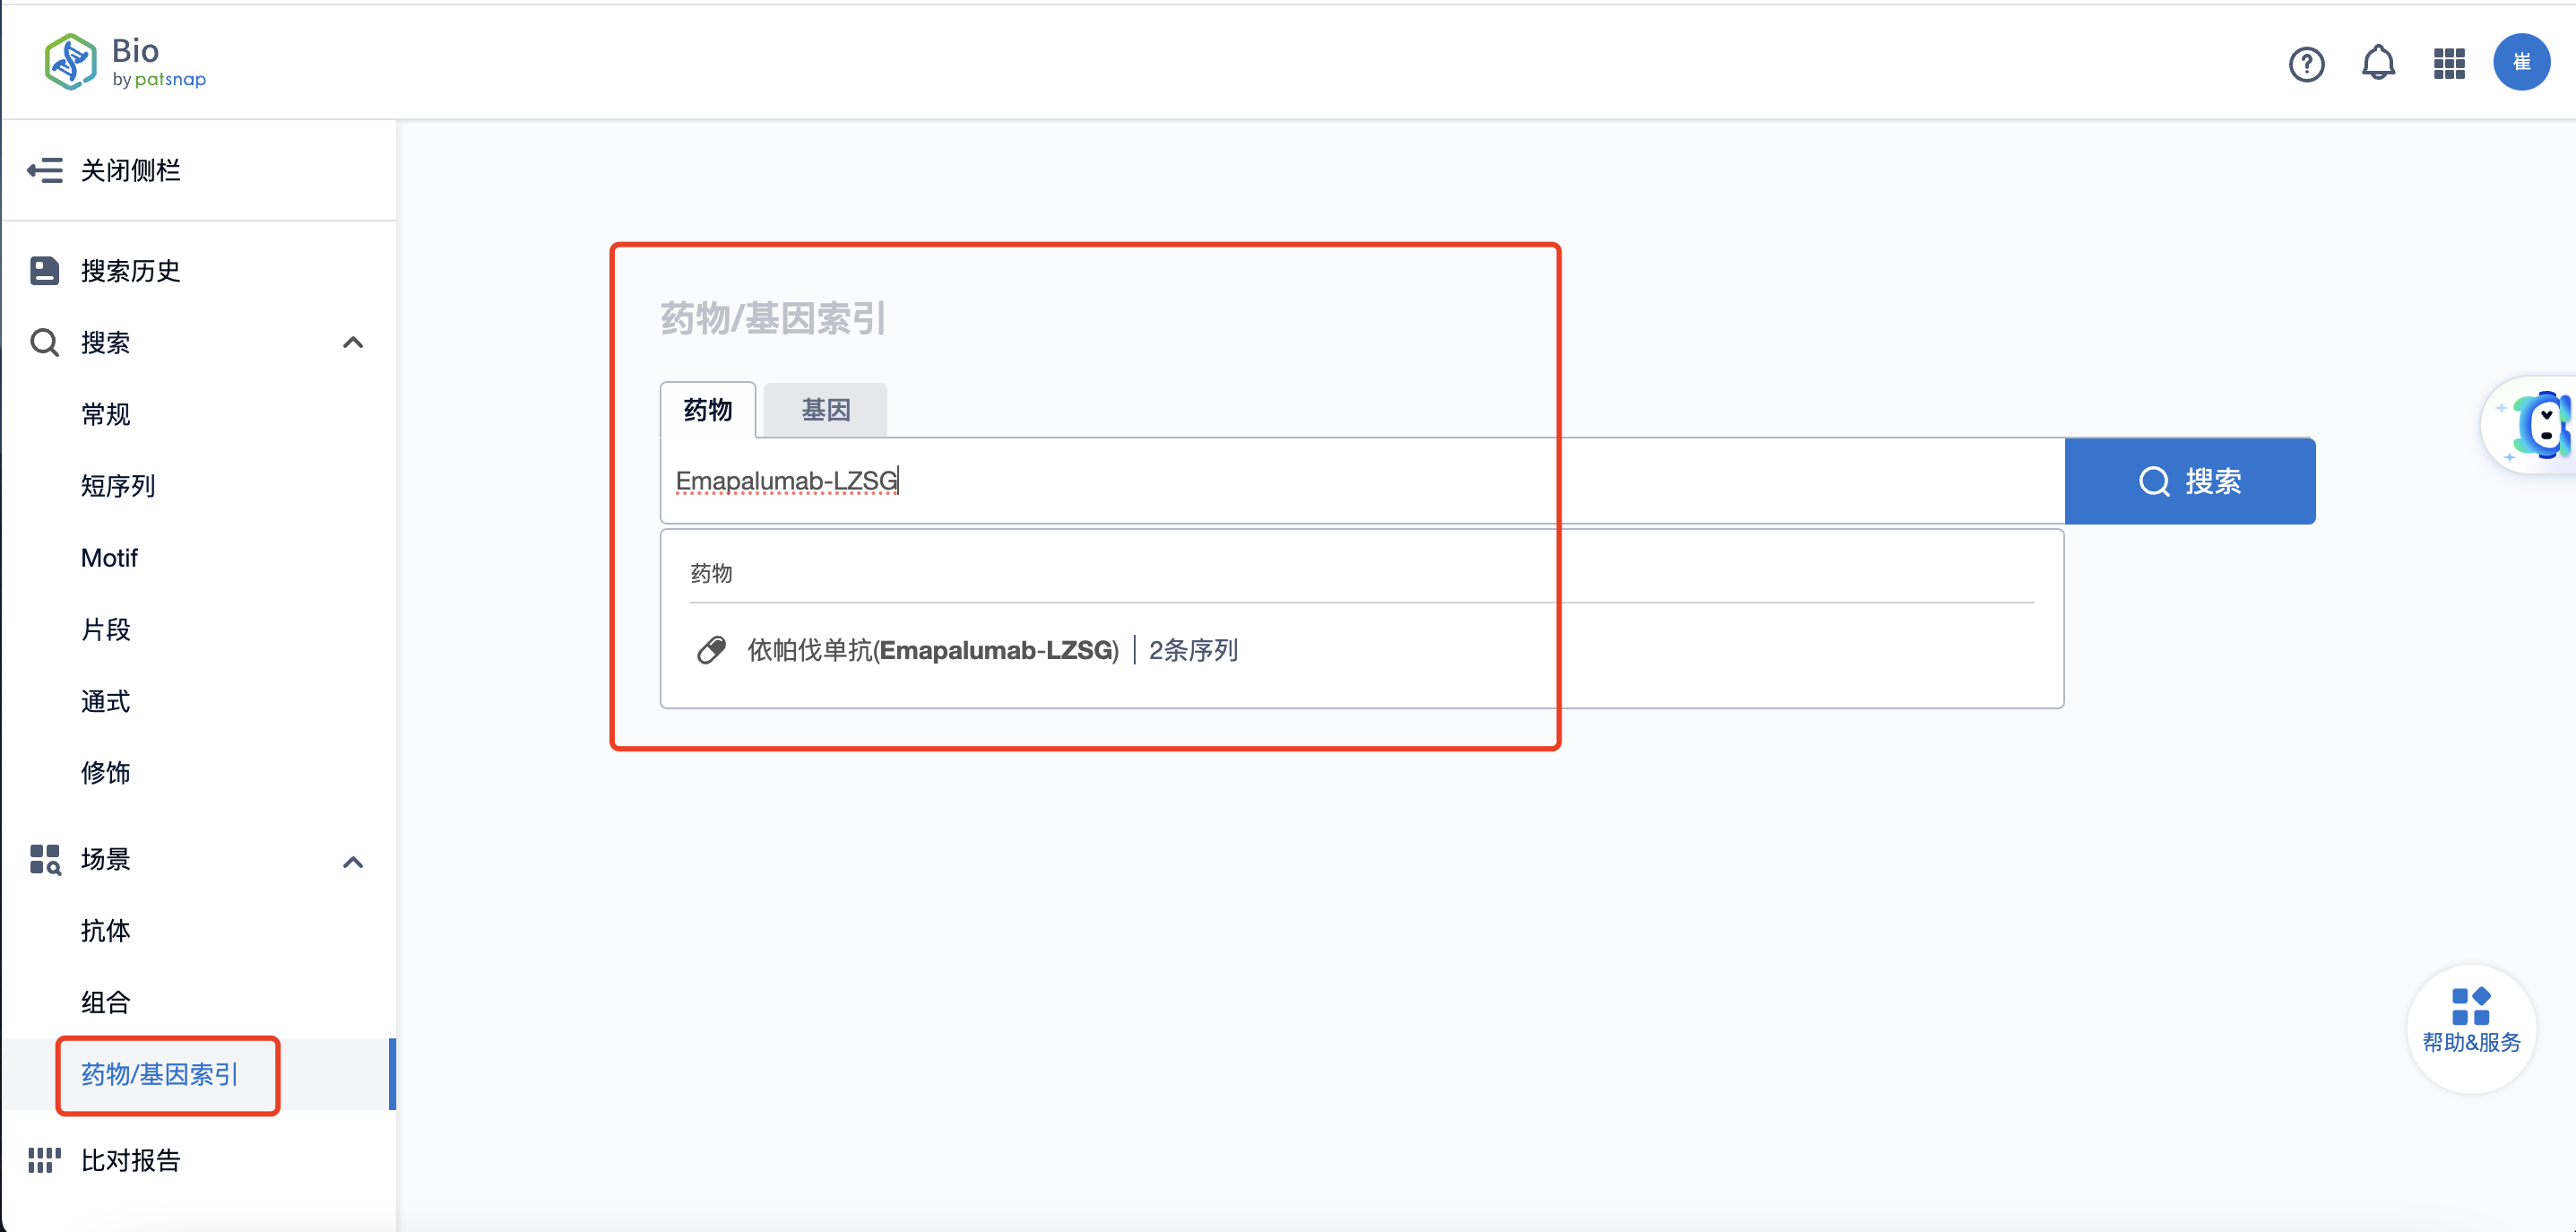Click the blue 搜索 button
Image resolution: width=2576 pixels, height=1232 pixels.
click(x=2190, y=480)
